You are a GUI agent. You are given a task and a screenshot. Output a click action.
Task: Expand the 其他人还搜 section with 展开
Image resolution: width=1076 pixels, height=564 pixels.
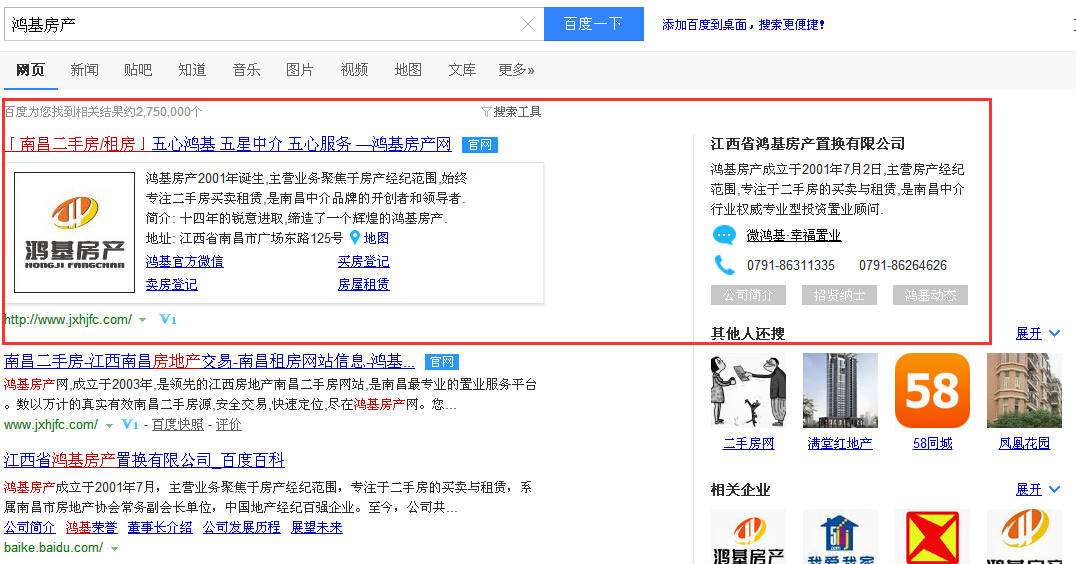1038,333
